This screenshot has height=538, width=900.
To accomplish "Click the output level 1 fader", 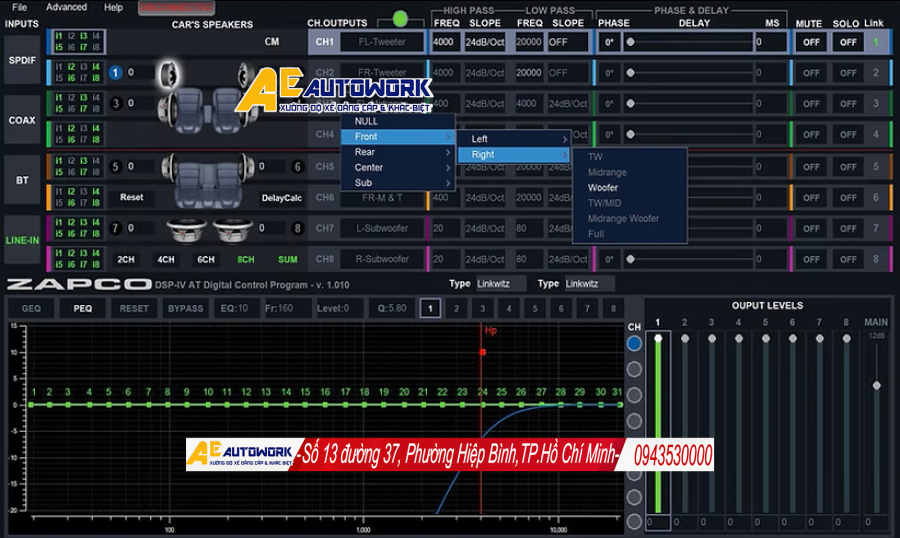I will (658, 338).
